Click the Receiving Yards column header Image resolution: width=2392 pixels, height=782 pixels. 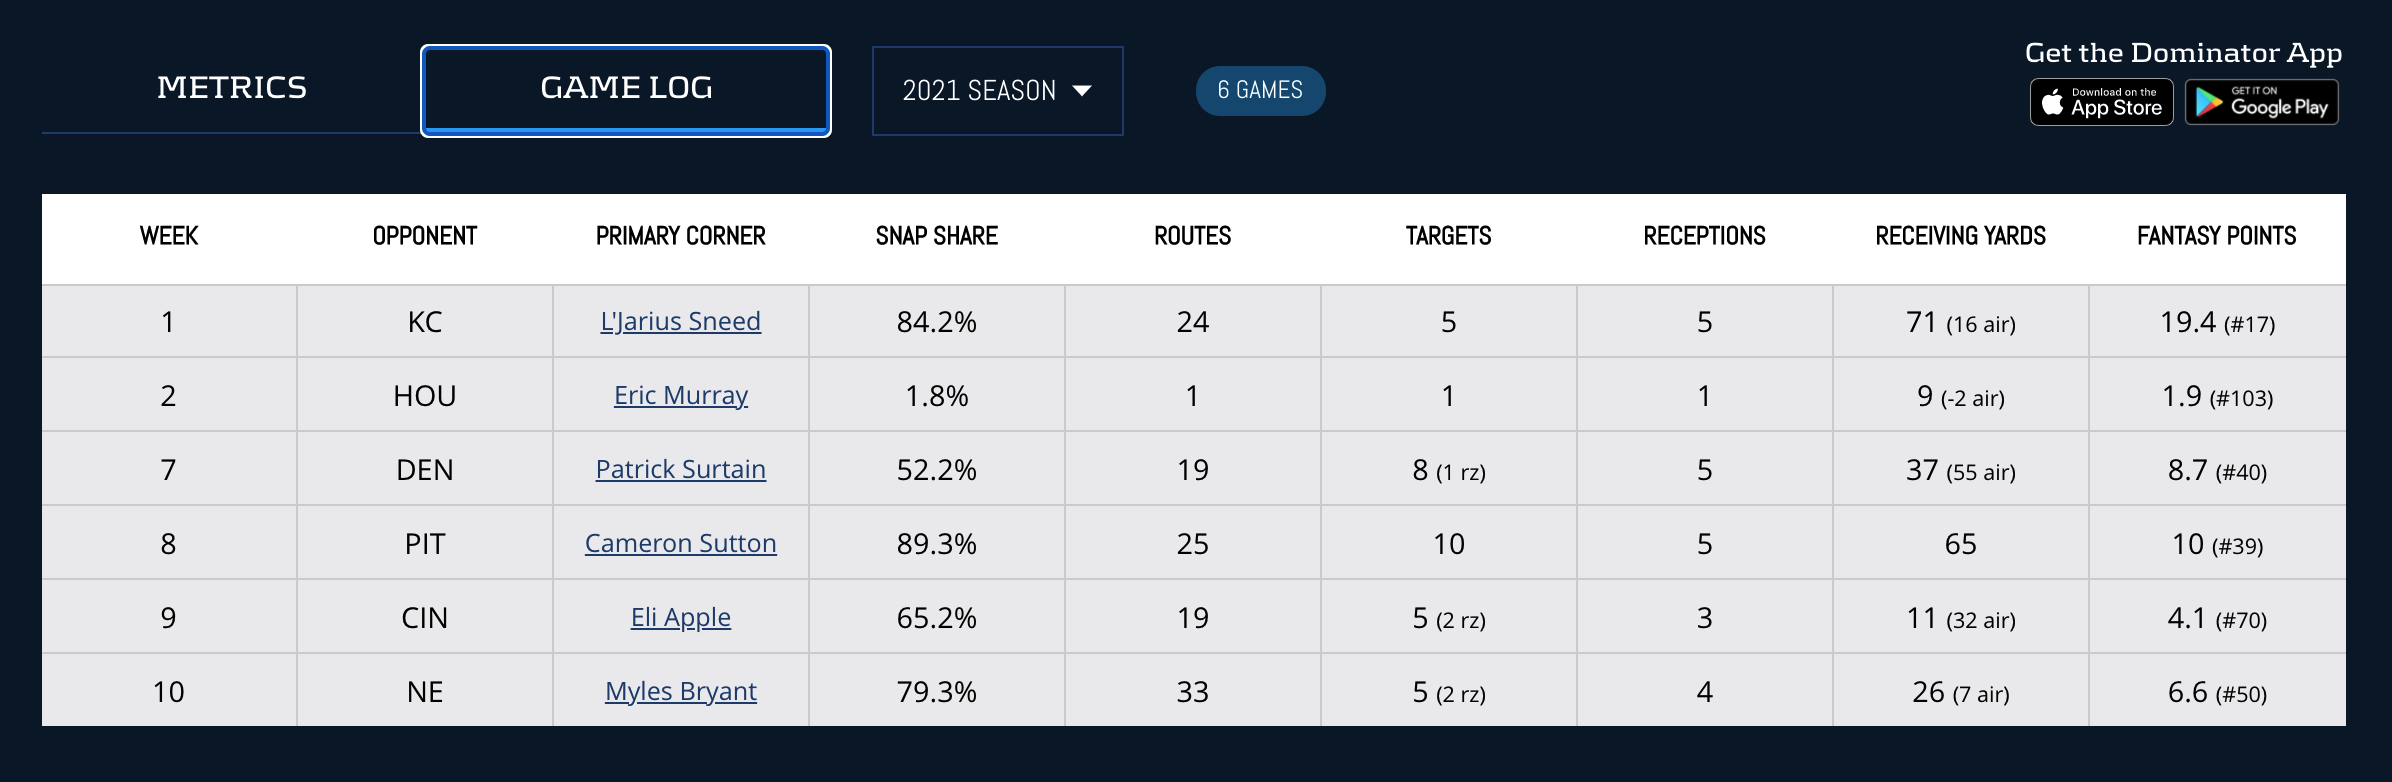(x=1960, y=237)
